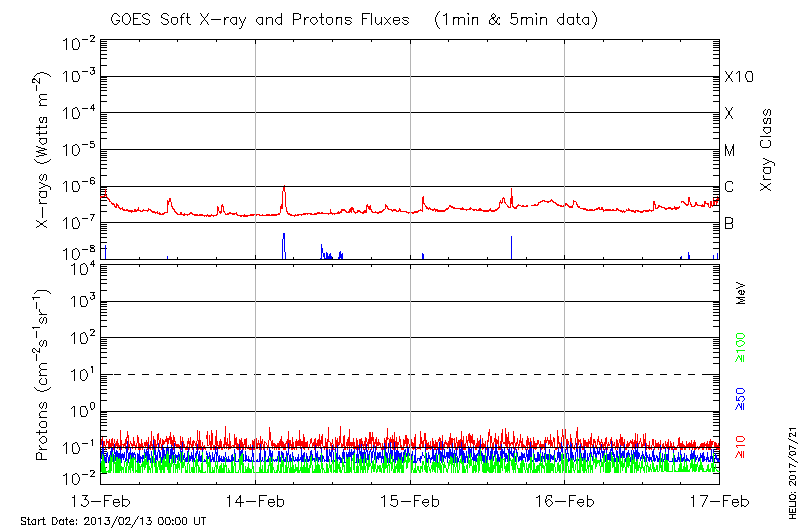Click the '17-Feb' date label on x-axis
800x530 pixels.
(x=719, y=500)
